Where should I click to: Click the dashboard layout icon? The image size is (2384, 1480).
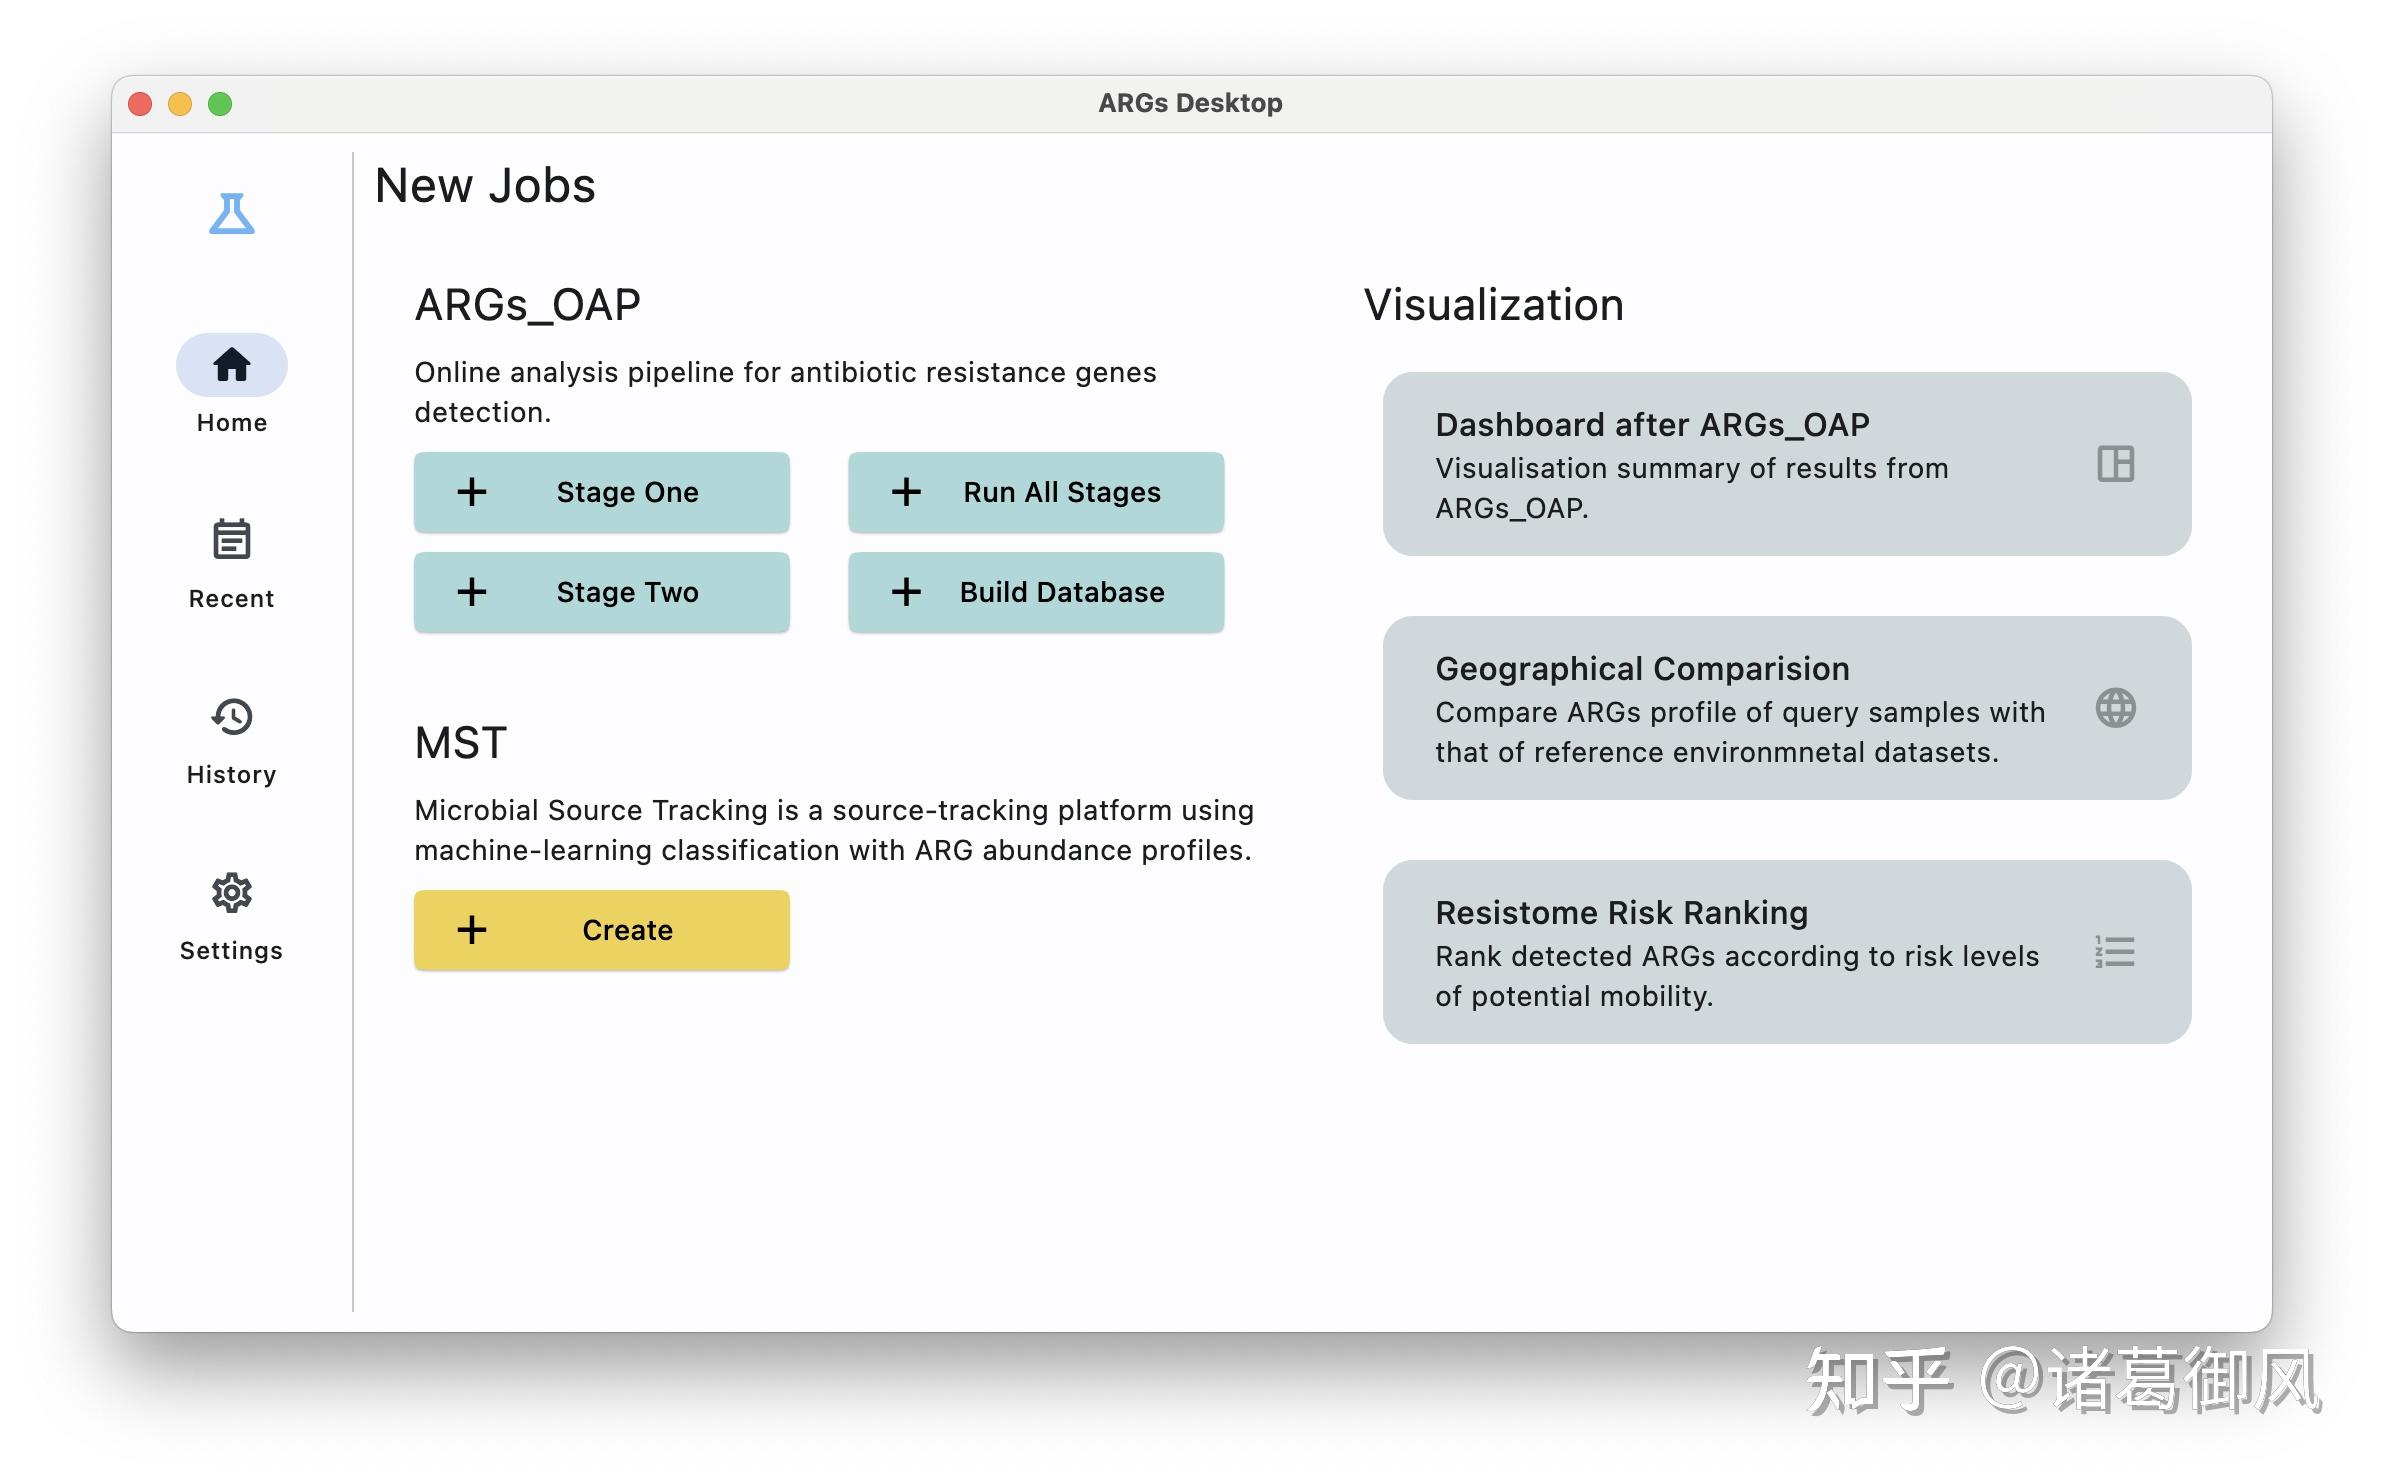(2115, 464)
